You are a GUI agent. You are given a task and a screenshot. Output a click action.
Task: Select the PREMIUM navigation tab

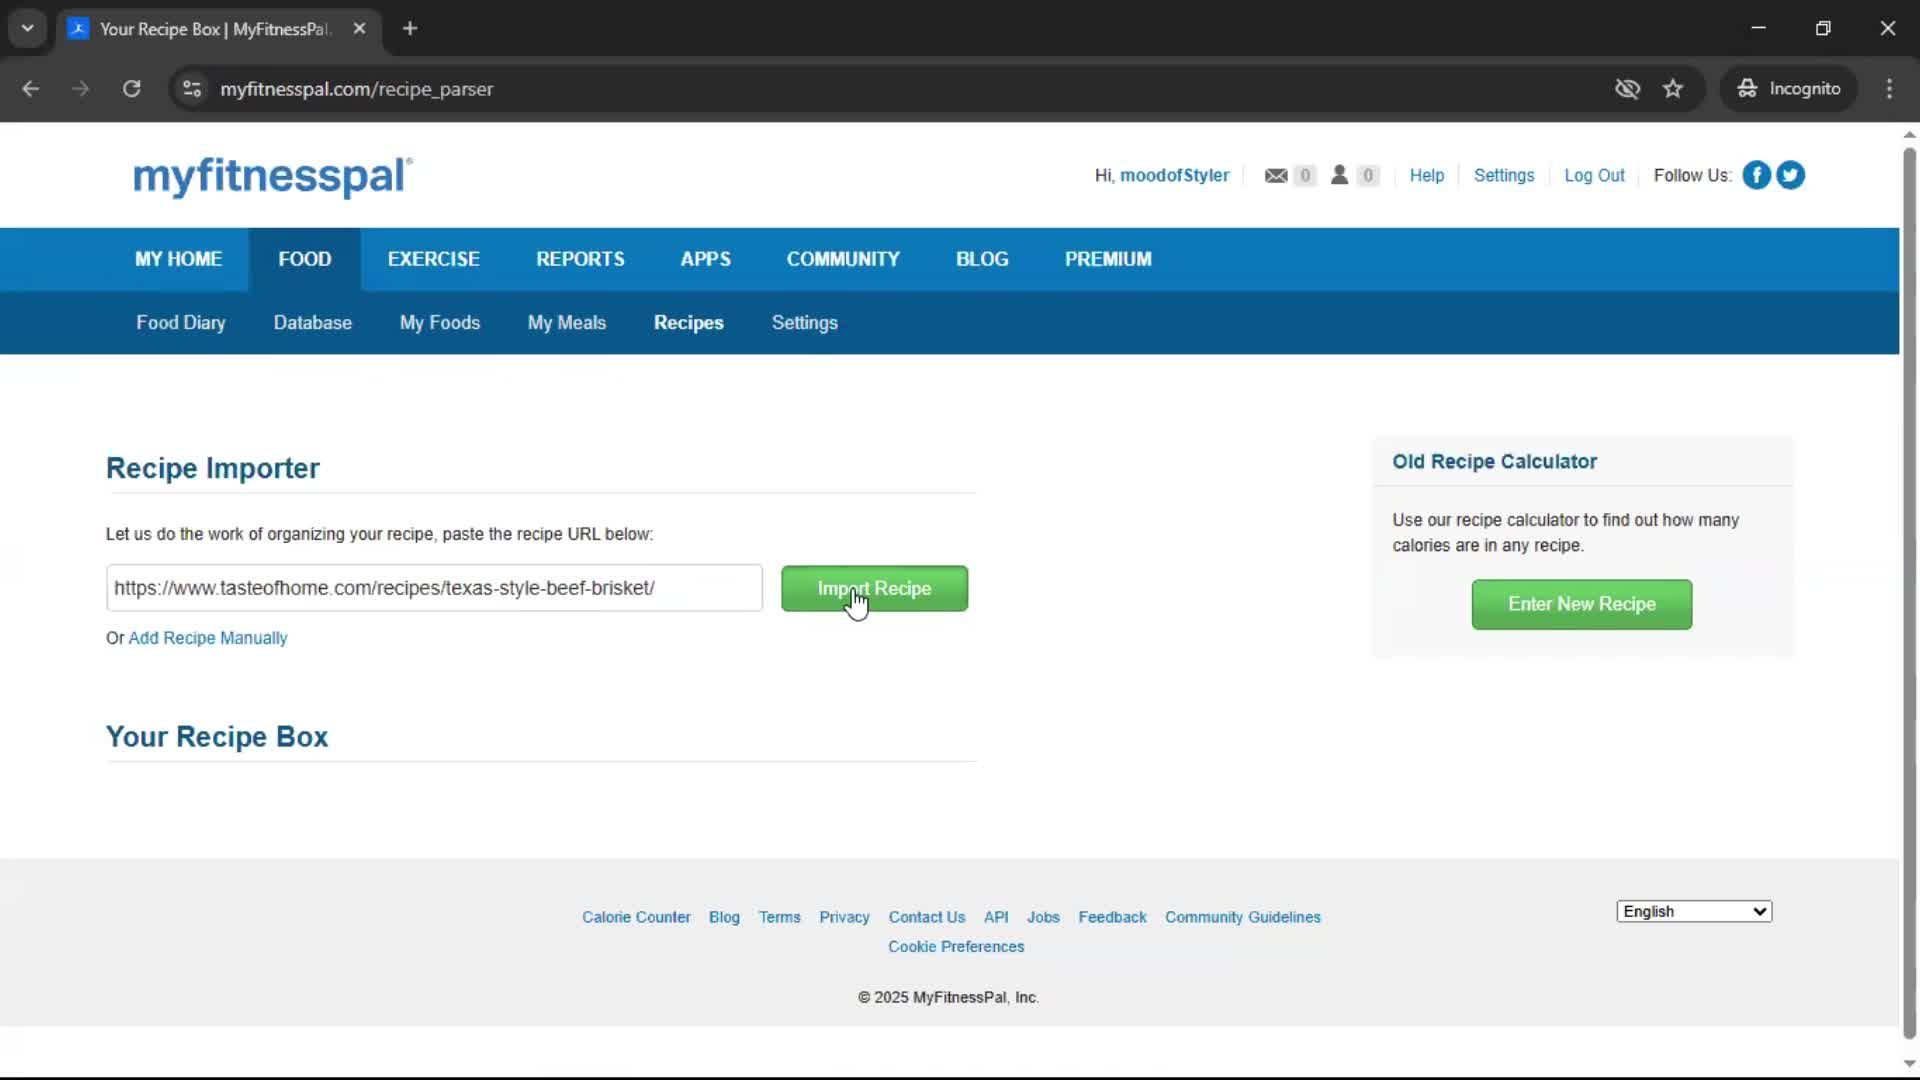pos(1108,259)
